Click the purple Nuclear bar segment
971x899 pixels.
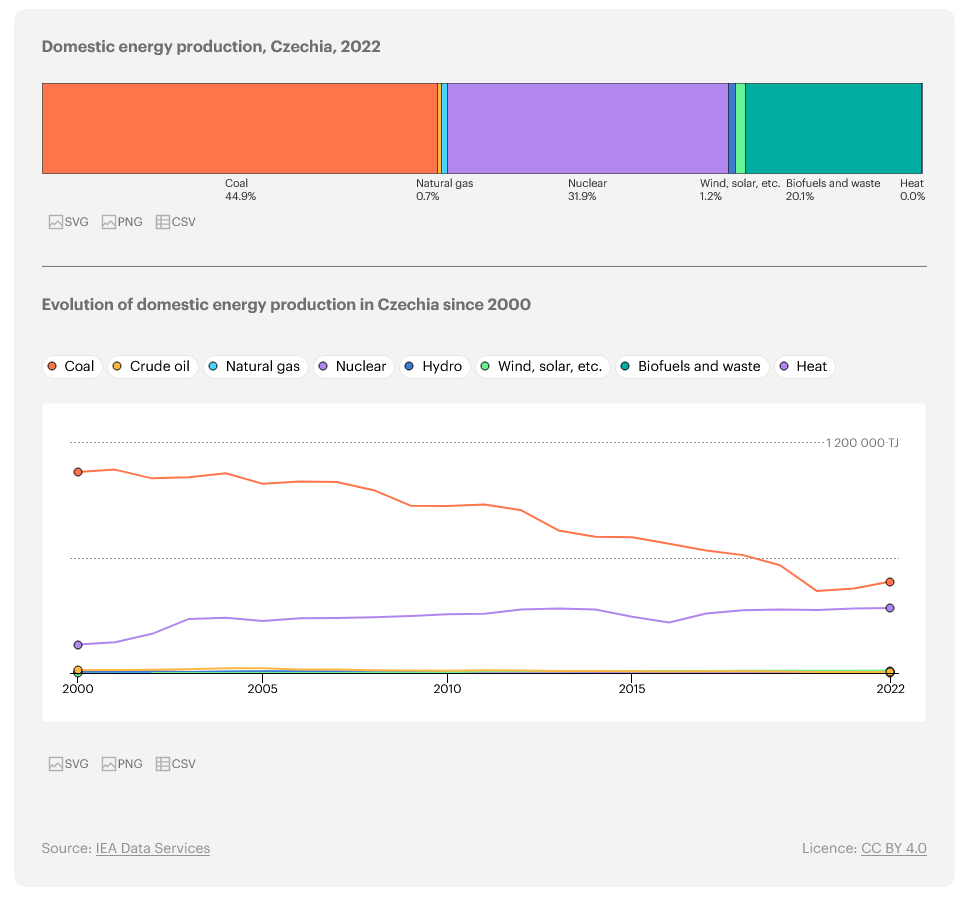pyautogui.click(x=587, y=128)
